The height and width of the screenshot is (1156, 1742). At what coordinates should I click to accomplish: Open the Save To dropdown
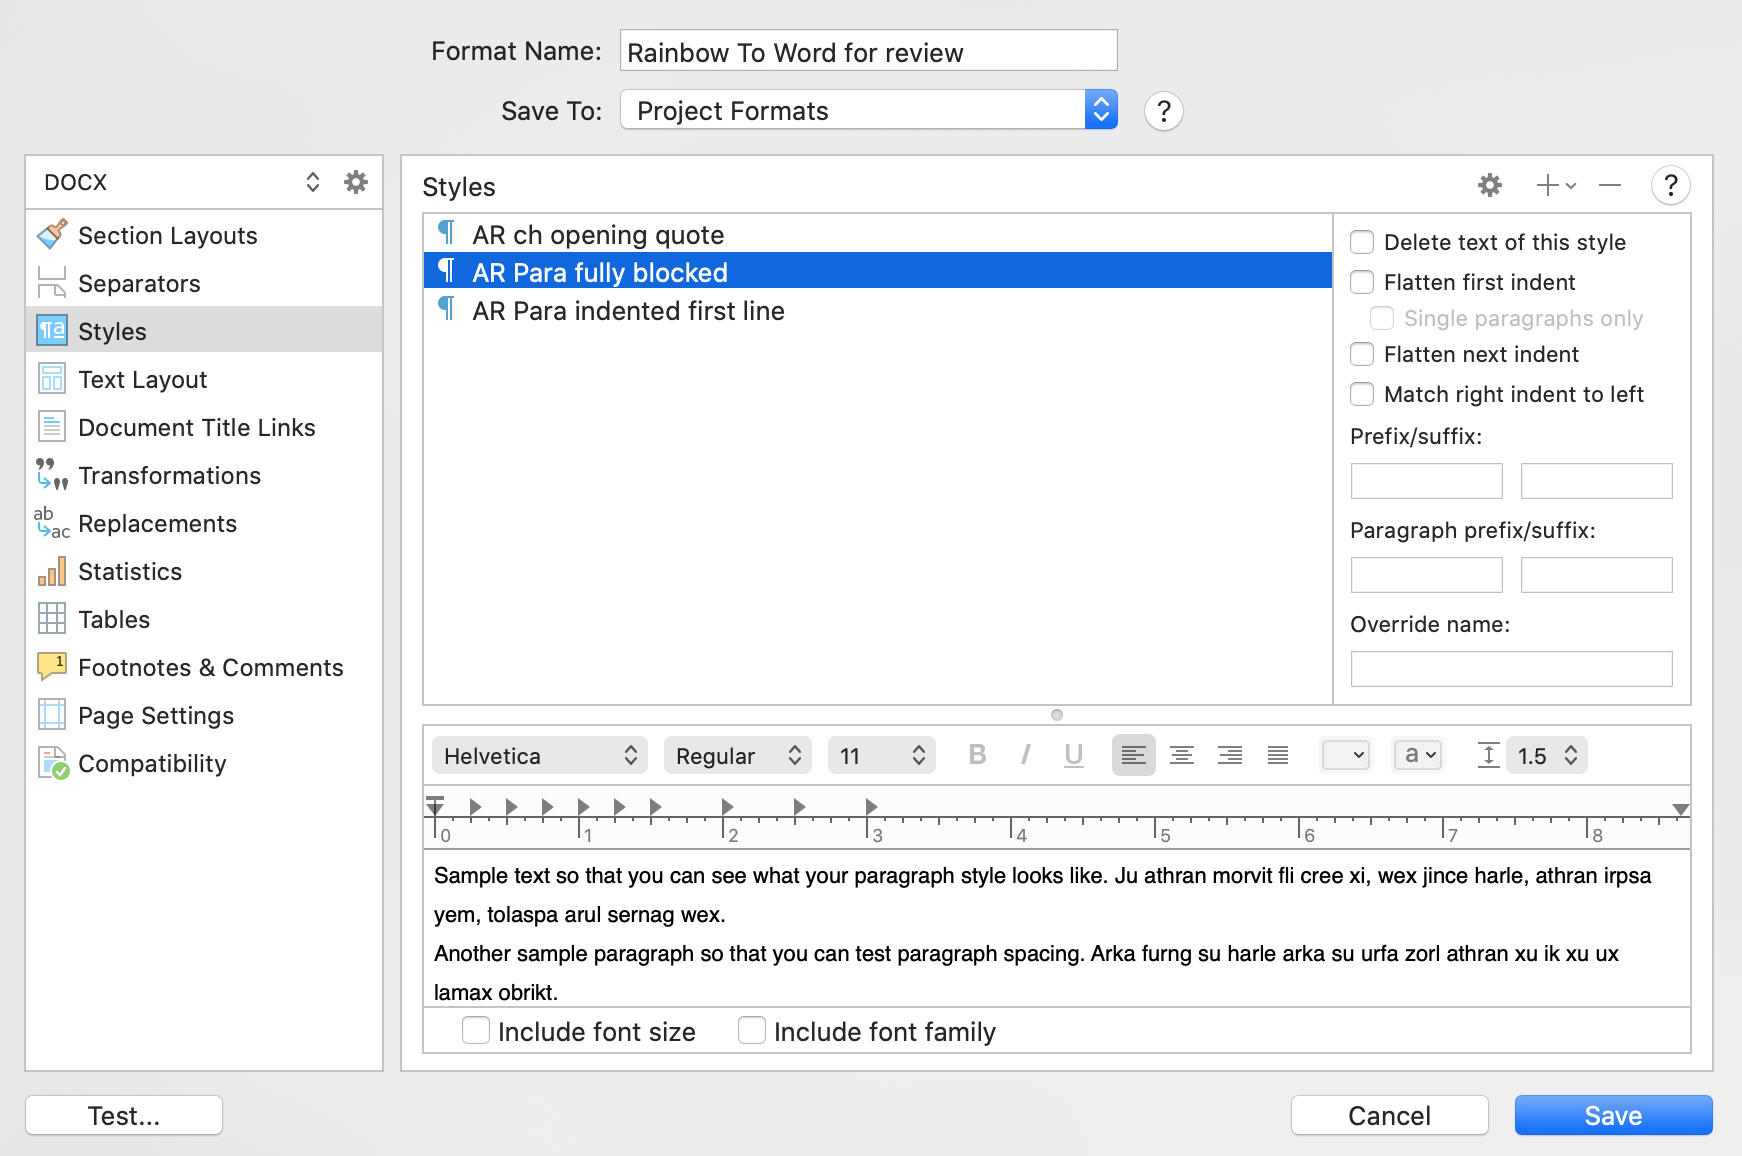pyautogui.click(x=868, y=110)
